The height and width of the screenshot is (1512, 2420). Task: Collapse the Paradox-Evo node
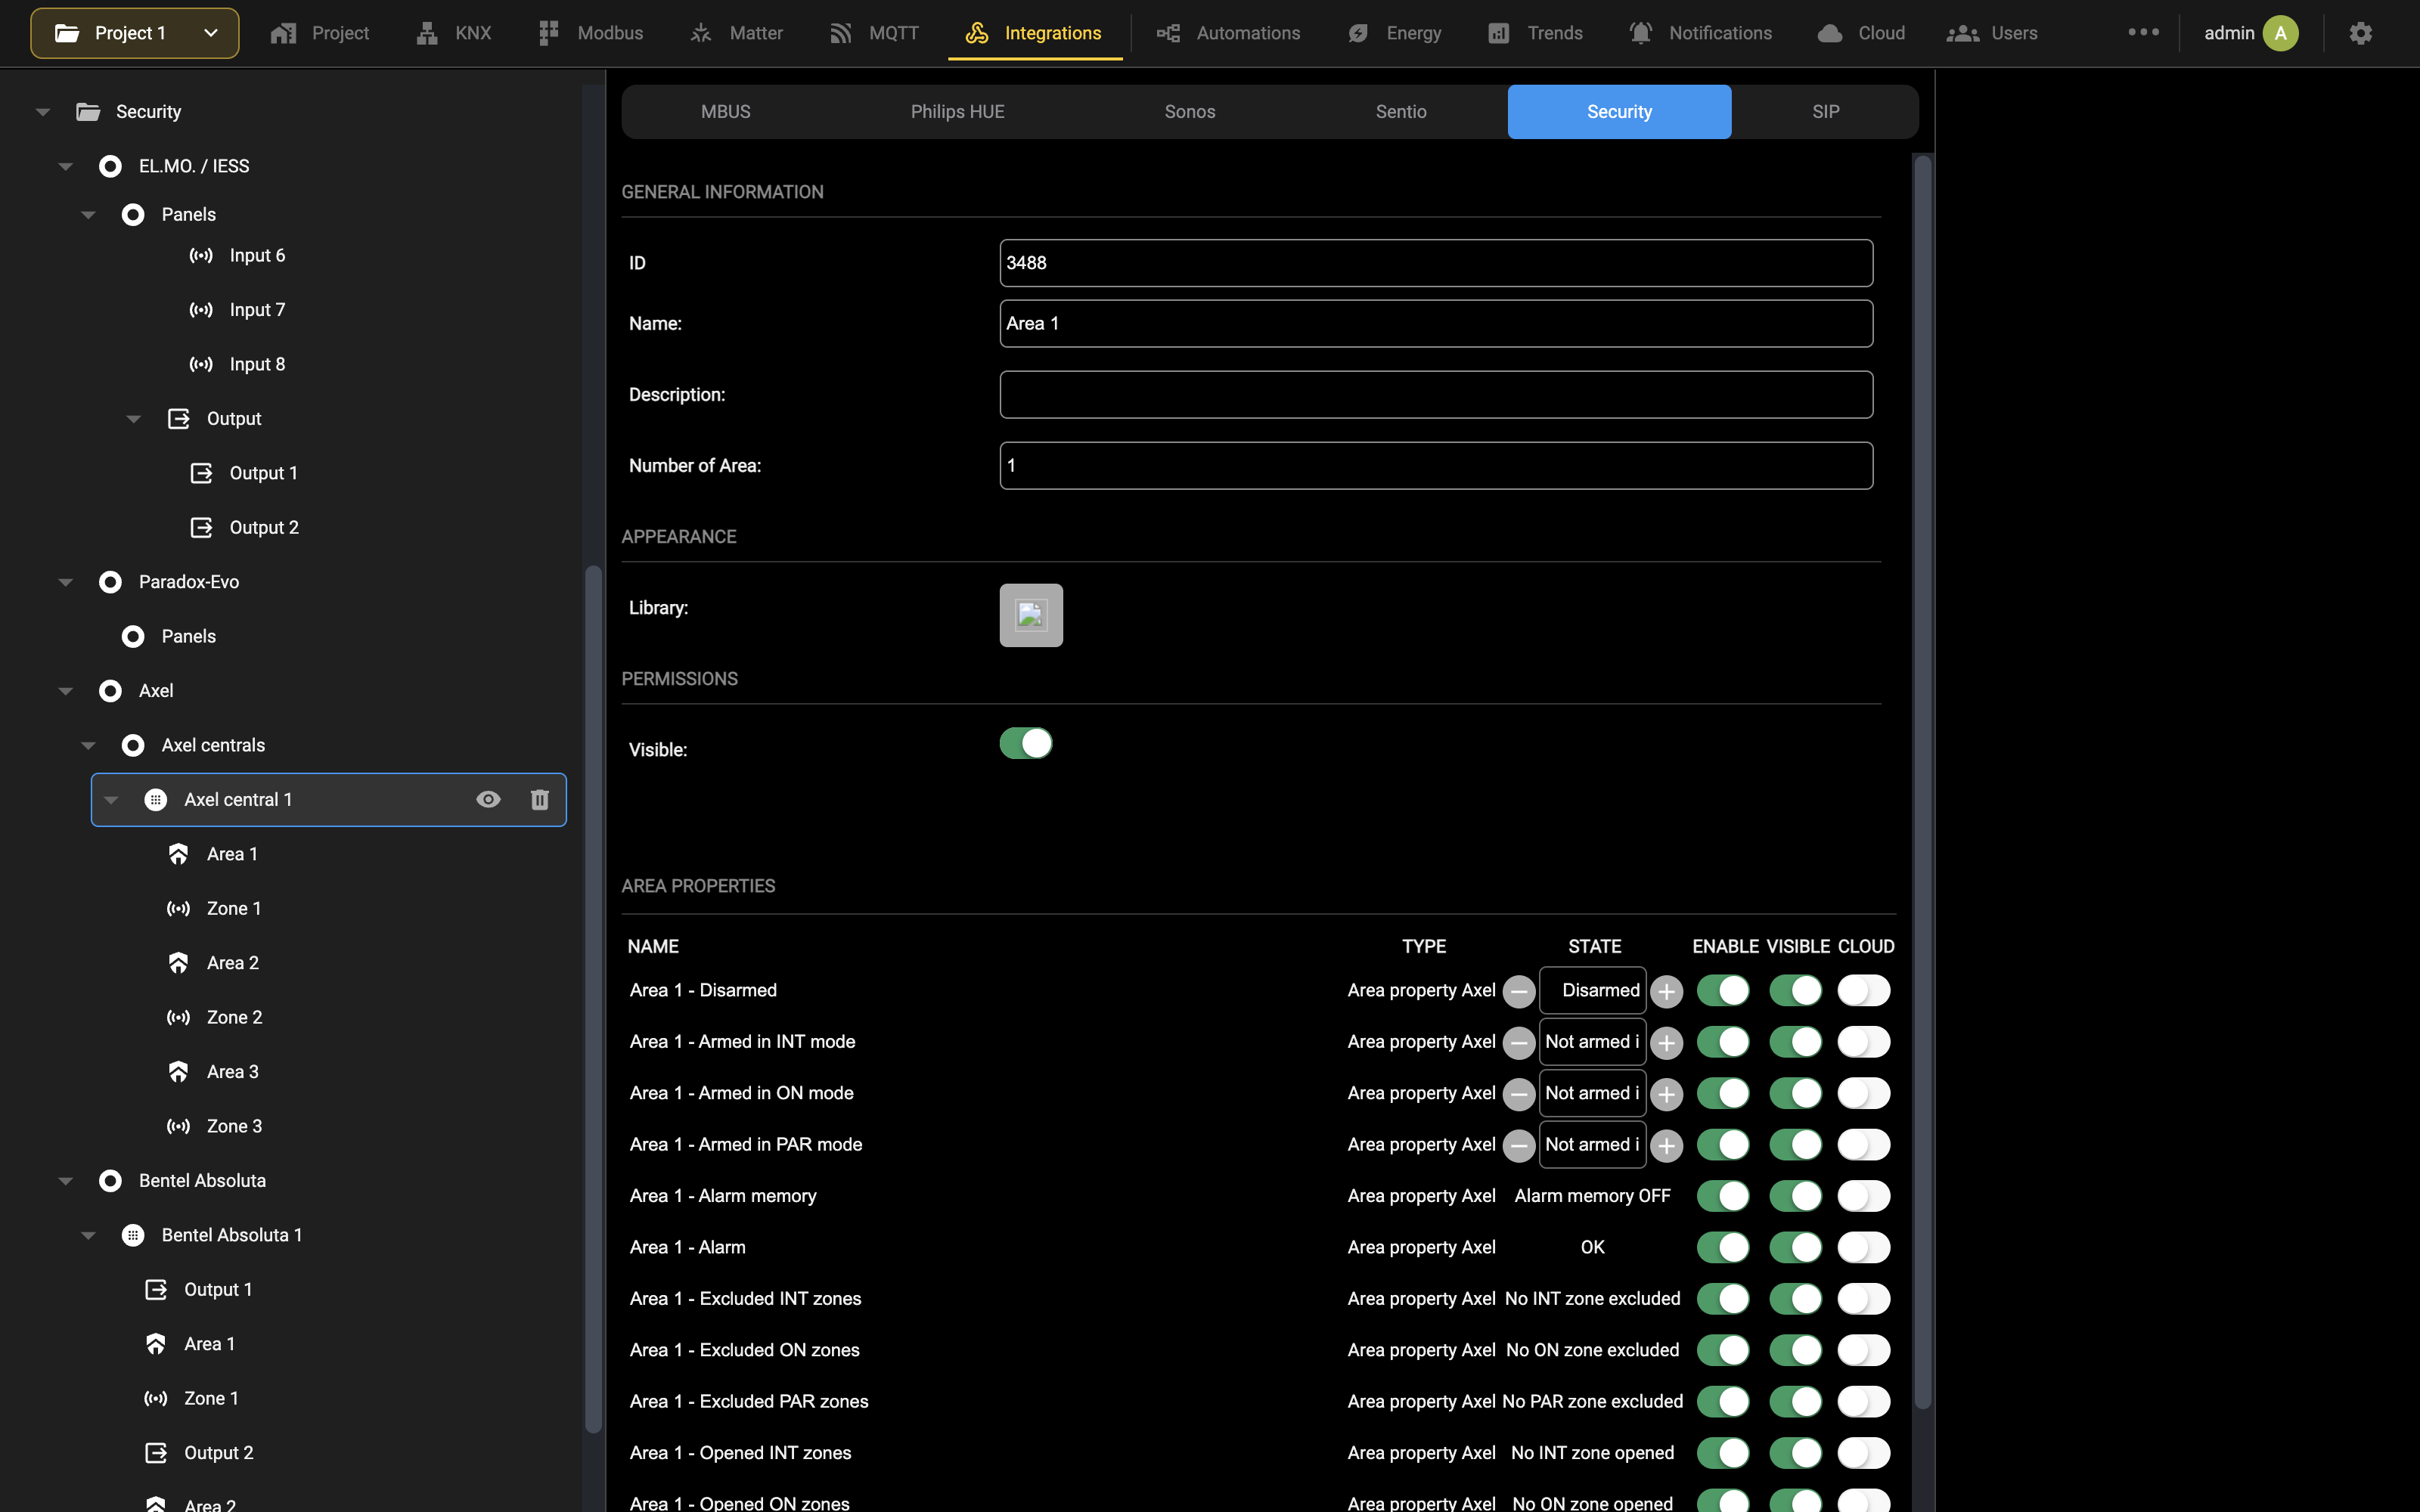click(66, 582)
